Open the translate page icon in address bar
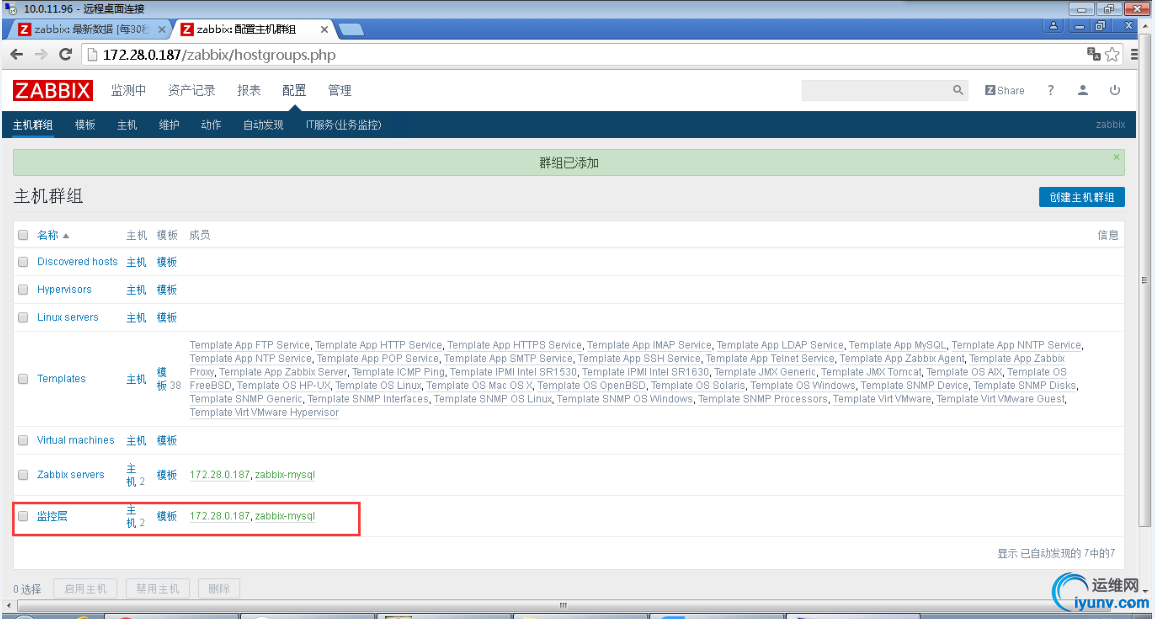Viewport: 1155px width, 619px height. coord(1094,55)
